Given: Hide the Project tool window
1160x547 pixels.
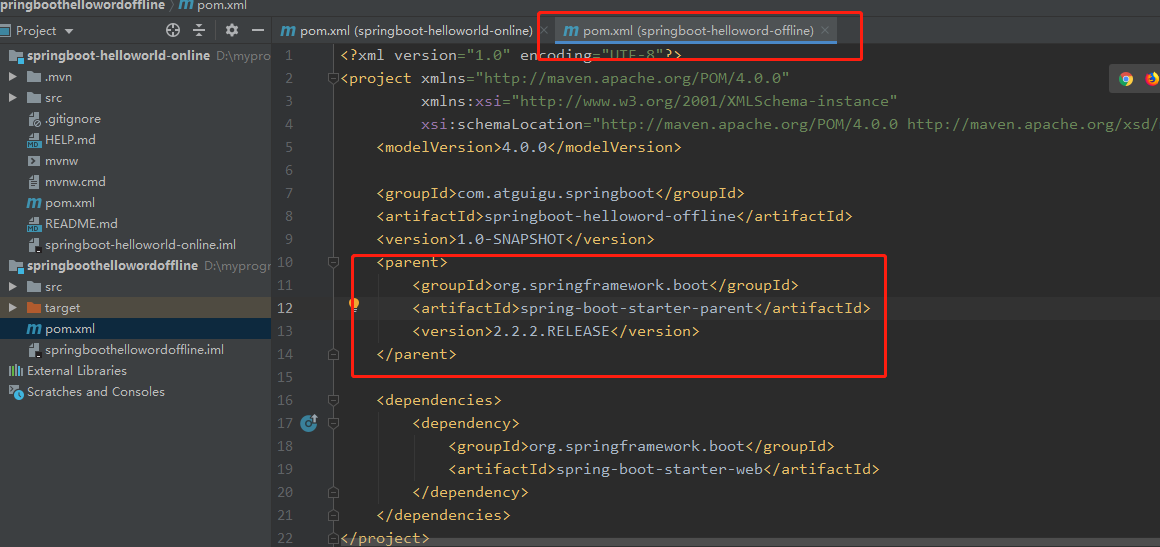Looking at the screenshot, I should click(258, 30).
